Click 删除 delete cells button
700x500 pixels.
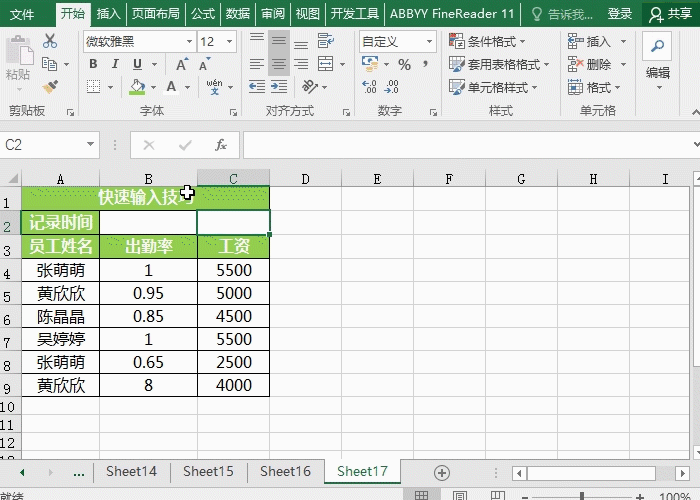coord(589,65)
